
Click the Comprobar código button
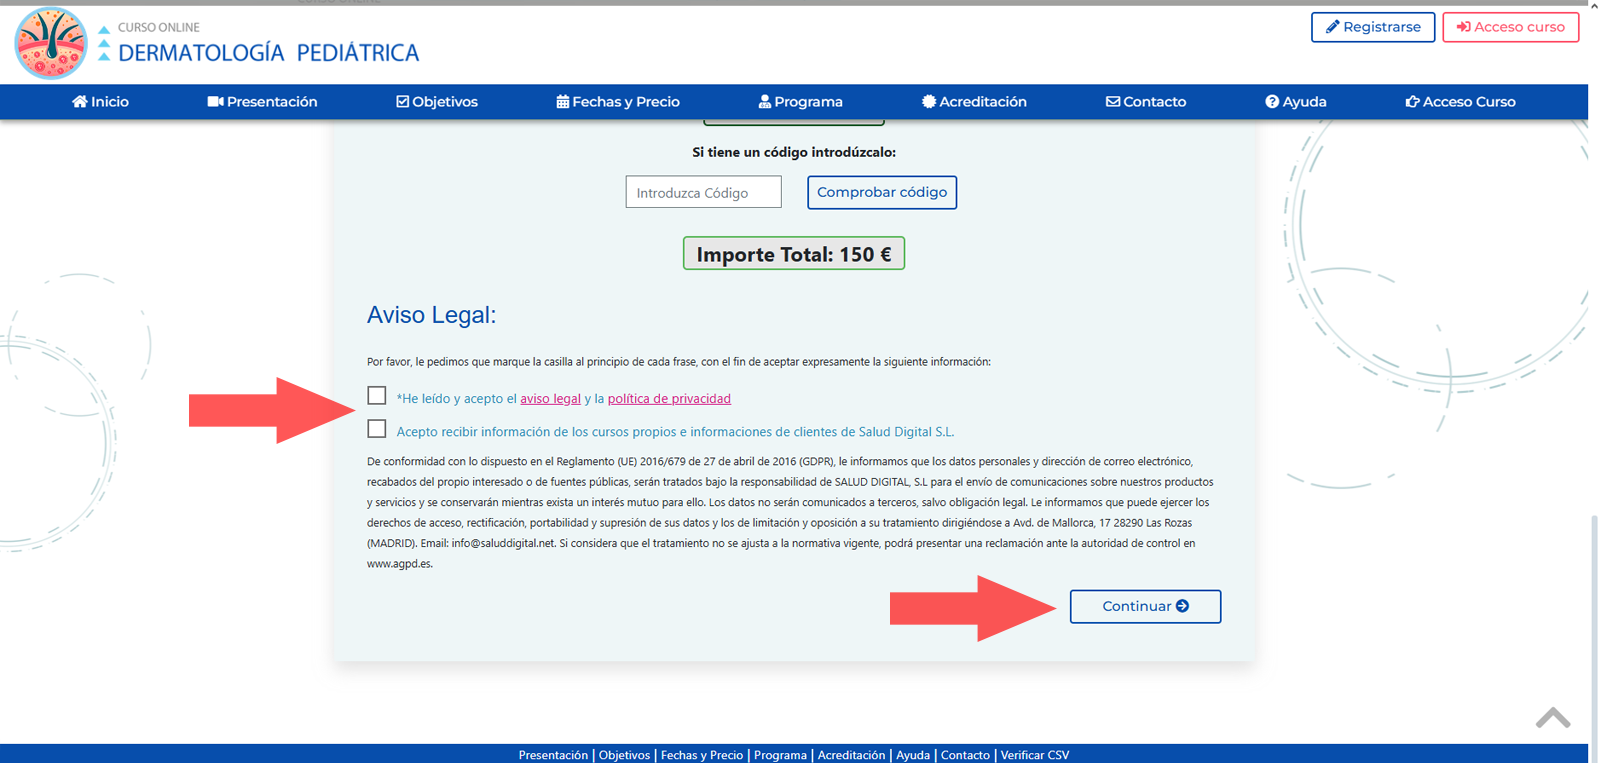(x=881, y=192)
